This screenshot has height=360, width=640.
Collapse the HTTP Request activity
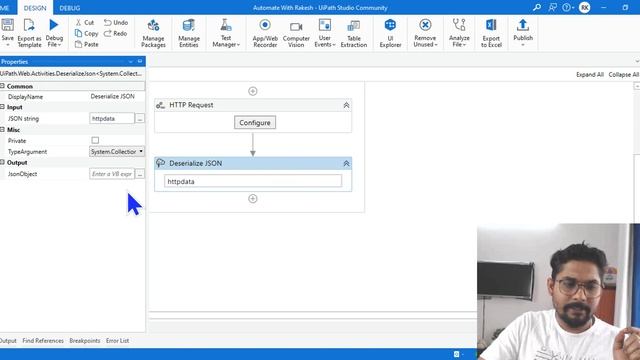[346, 105]
